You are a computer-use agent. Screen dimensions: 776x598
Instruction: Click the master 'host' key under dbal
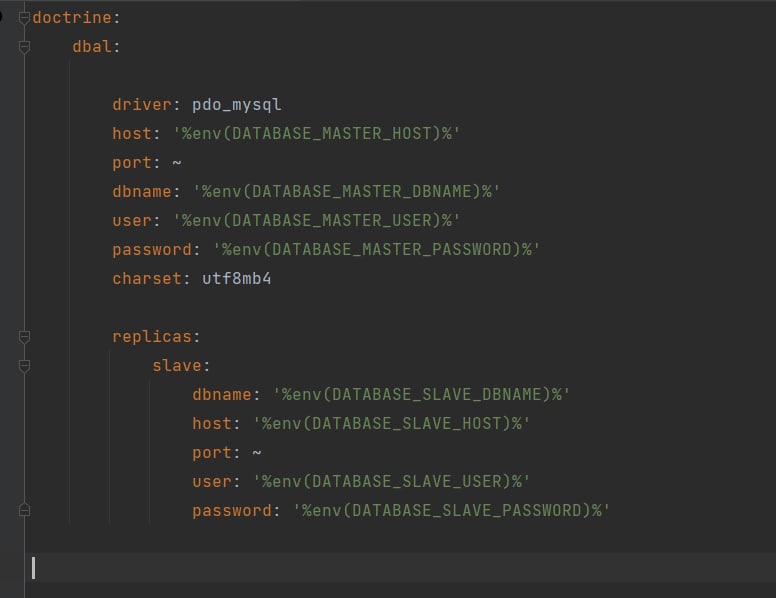point(132,134)
